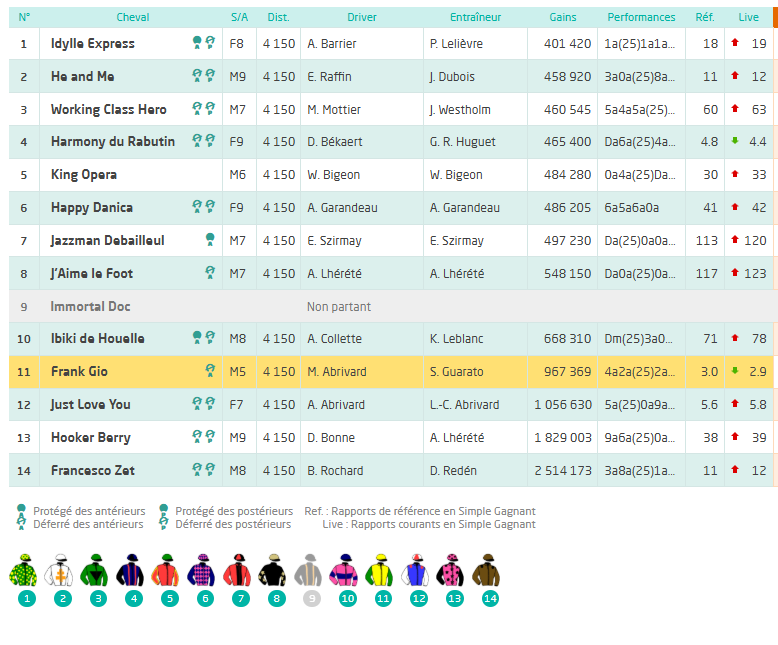Click the pink silk with black dots
778x645 pixels.
pyautogui.click(x=453, y=570)
